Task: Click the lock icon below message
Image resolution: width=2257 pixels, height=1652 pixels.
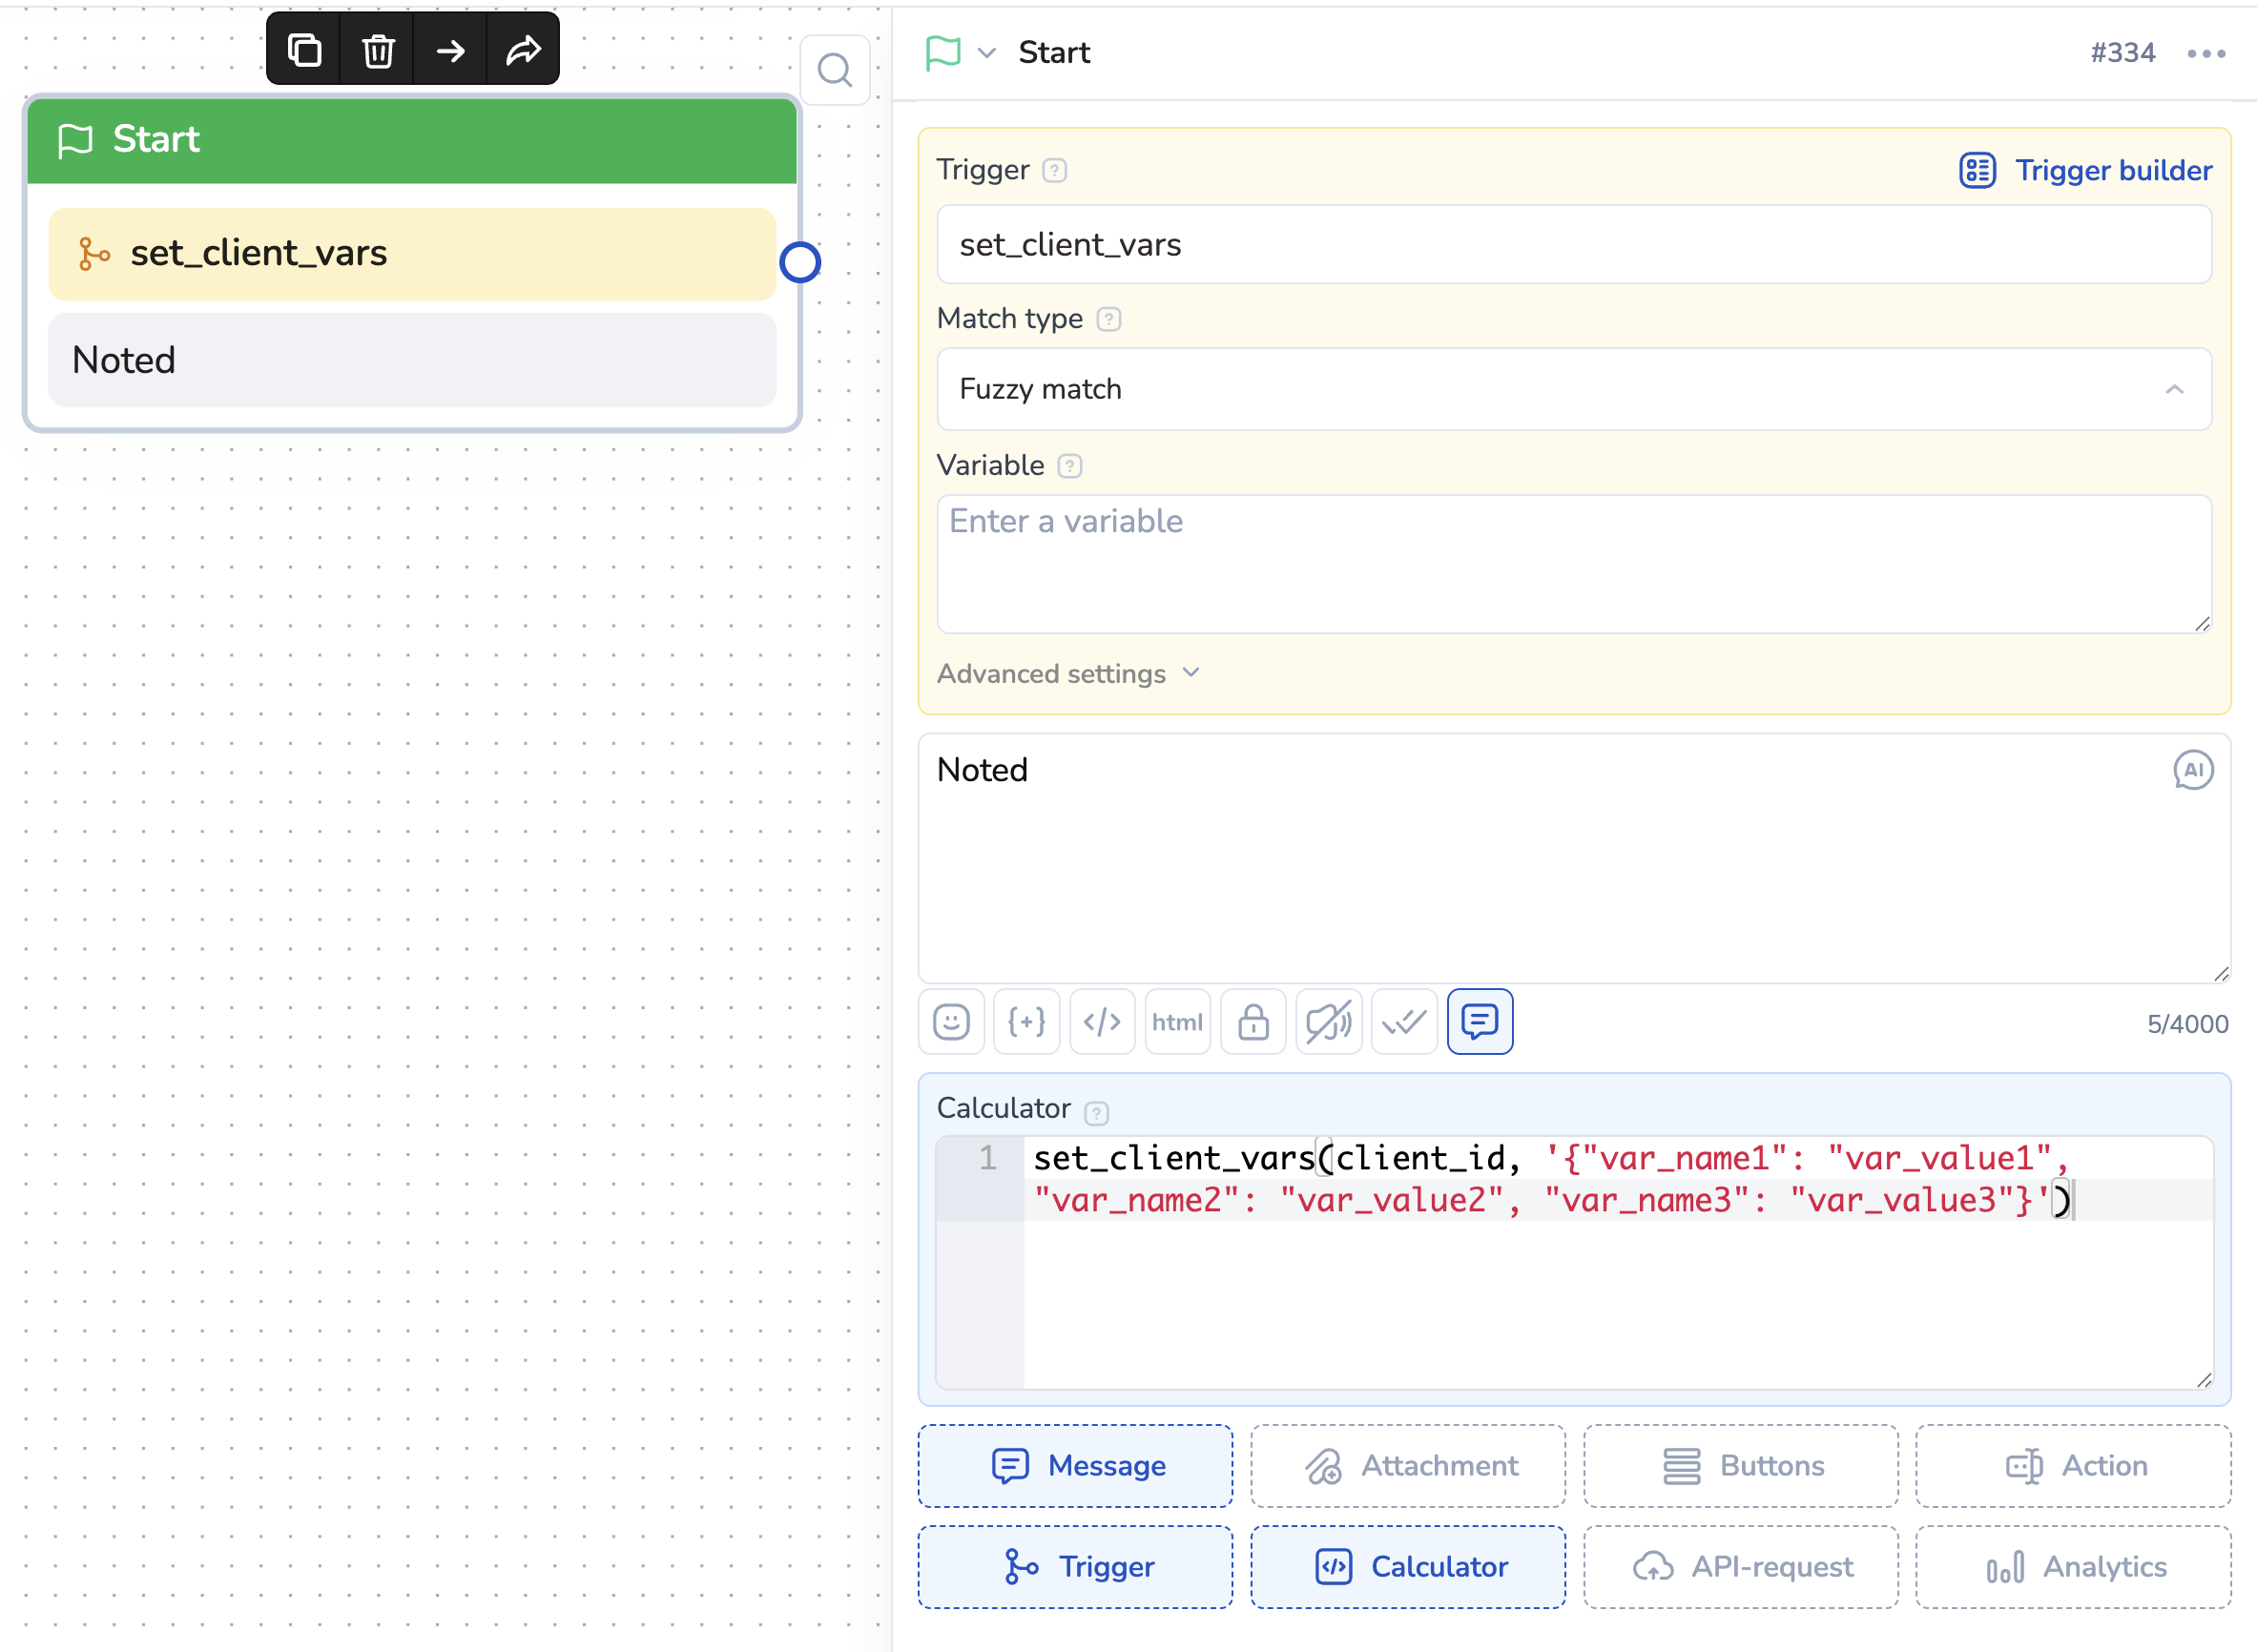Action: click(x=1253, y=1022)
